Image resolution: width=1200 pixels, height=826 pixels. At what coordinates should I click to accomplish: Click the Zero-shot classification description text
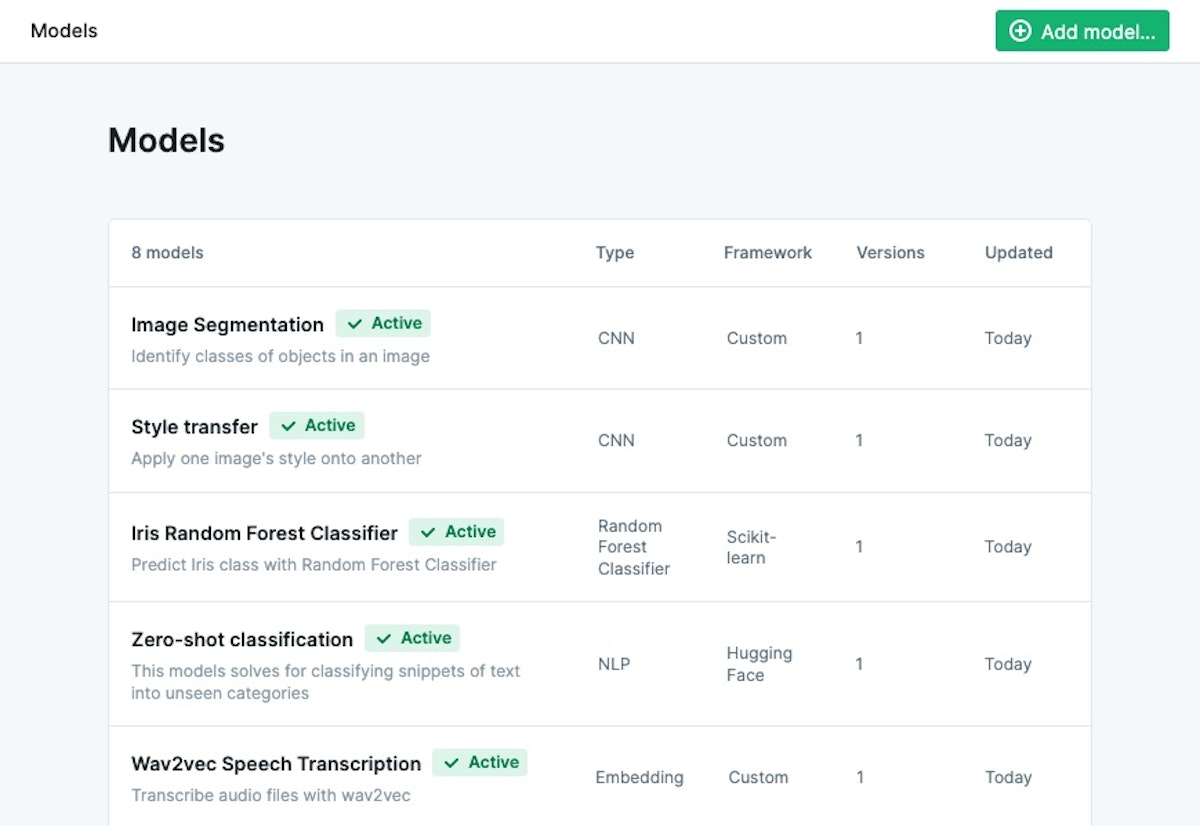pos(326,682)
